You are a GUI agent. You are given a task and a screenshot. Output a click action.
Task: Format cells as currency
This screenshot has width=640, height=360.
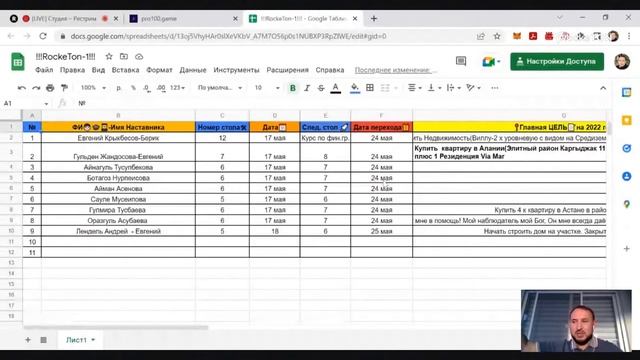point(119,88)
